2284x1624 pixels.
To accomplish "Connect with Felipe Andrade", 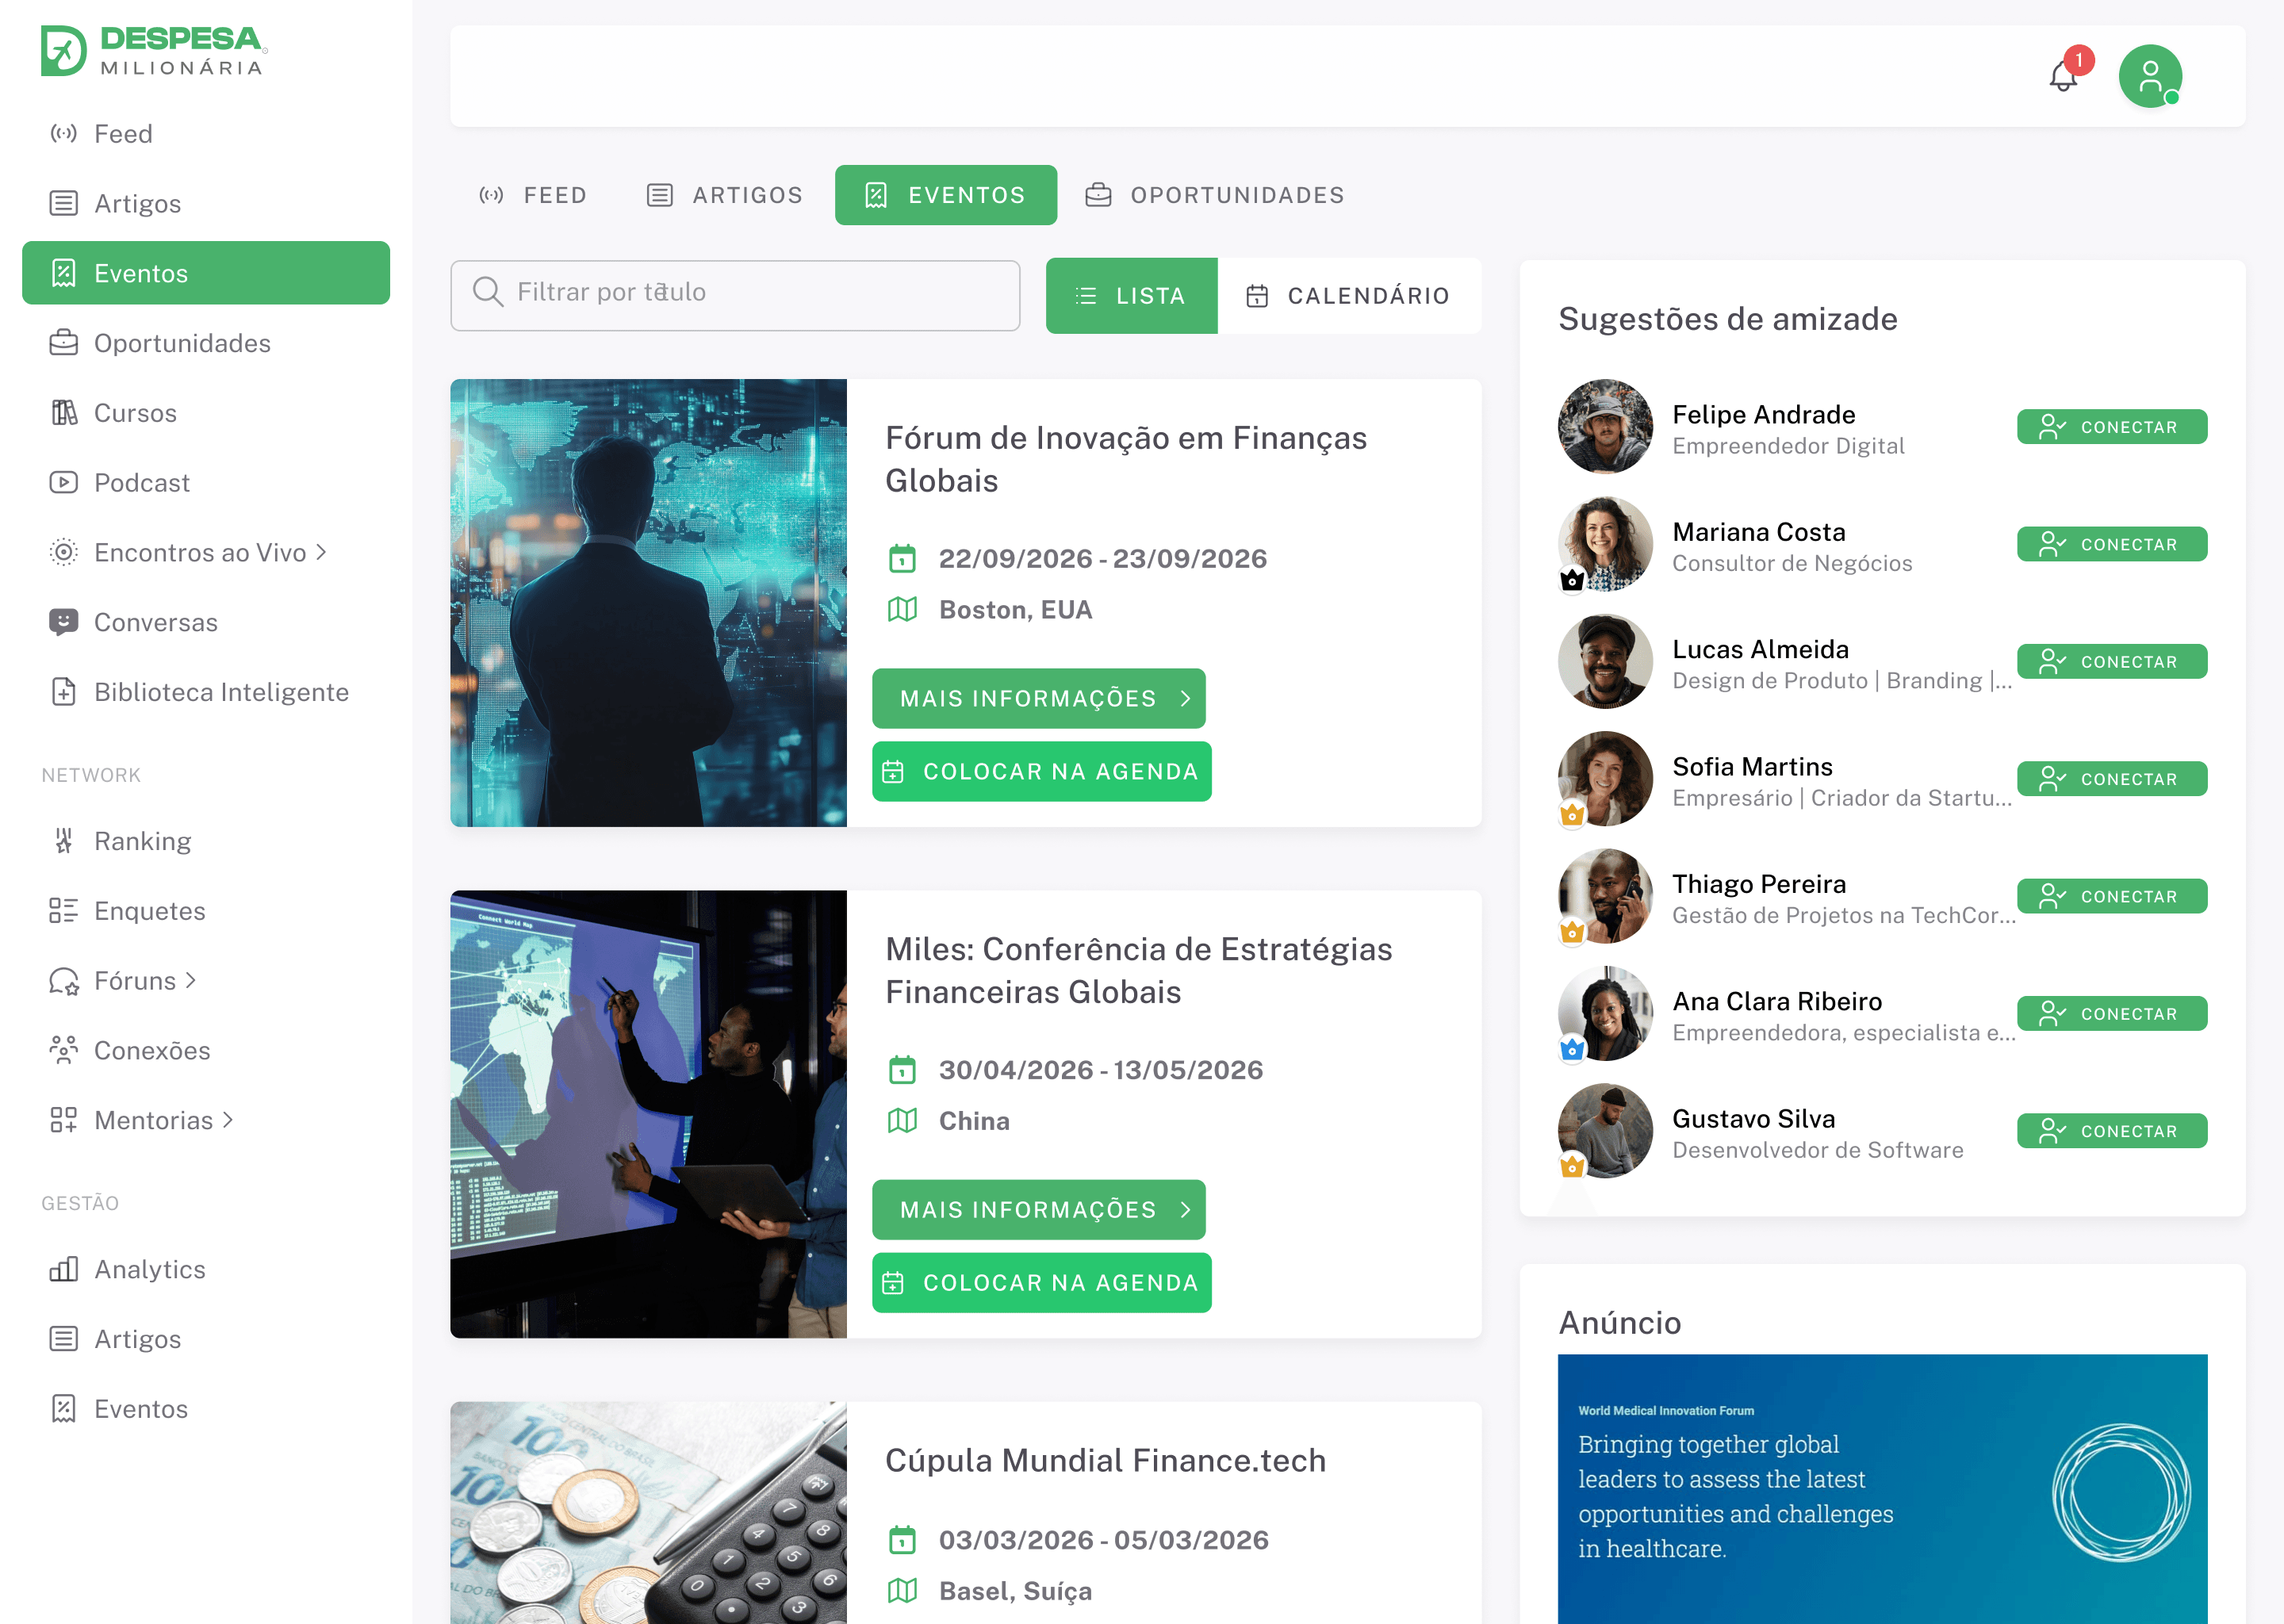I will tap(2111, 427).
